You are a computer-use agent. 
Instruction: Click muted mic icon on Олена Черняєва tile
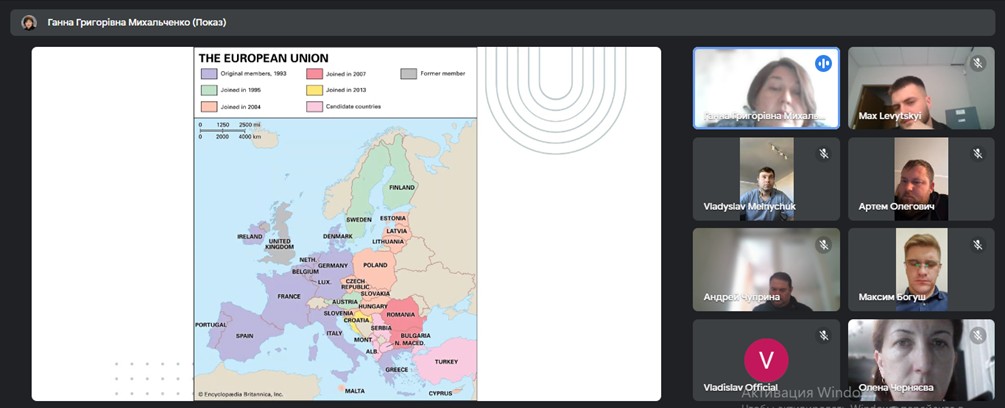pos(977,336)
